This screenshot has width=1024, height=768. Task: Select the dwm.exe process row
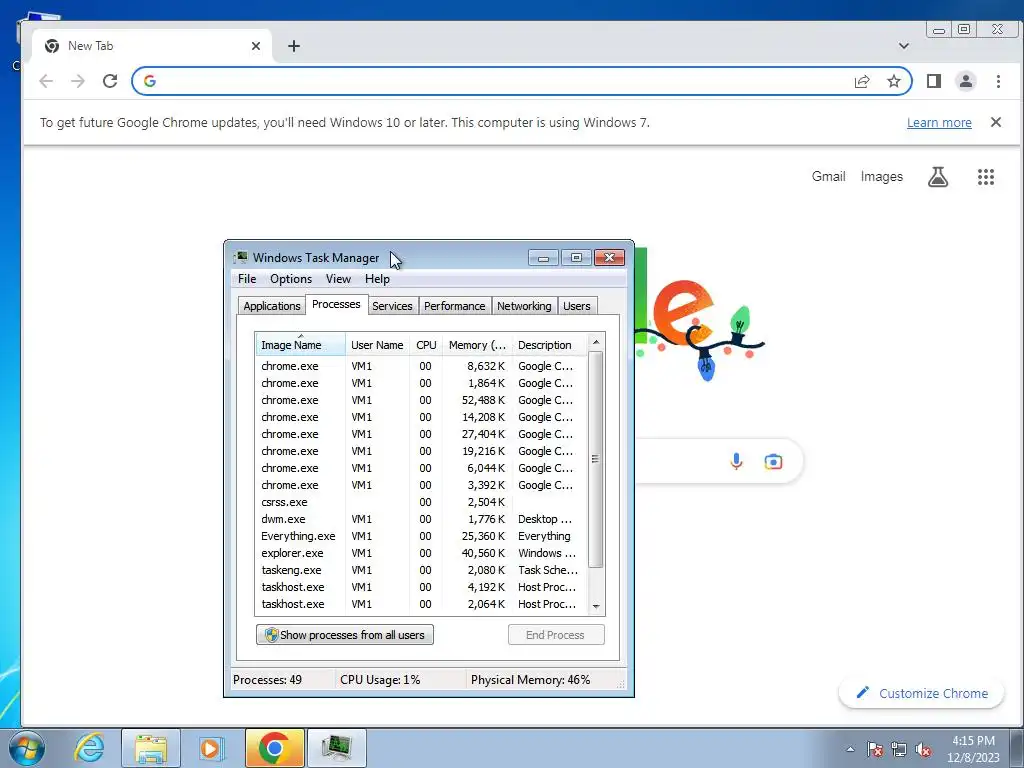click(x=421, y=519)
